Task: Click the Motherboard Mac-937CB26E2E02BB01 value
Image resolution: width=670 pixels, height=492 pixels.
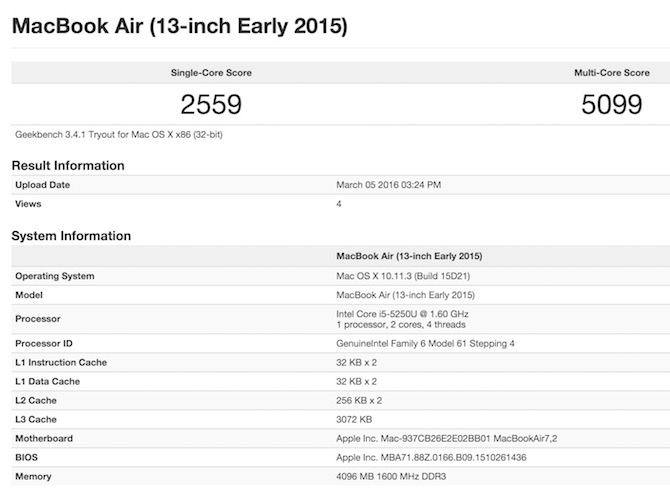Action: [x=432, y=438]
